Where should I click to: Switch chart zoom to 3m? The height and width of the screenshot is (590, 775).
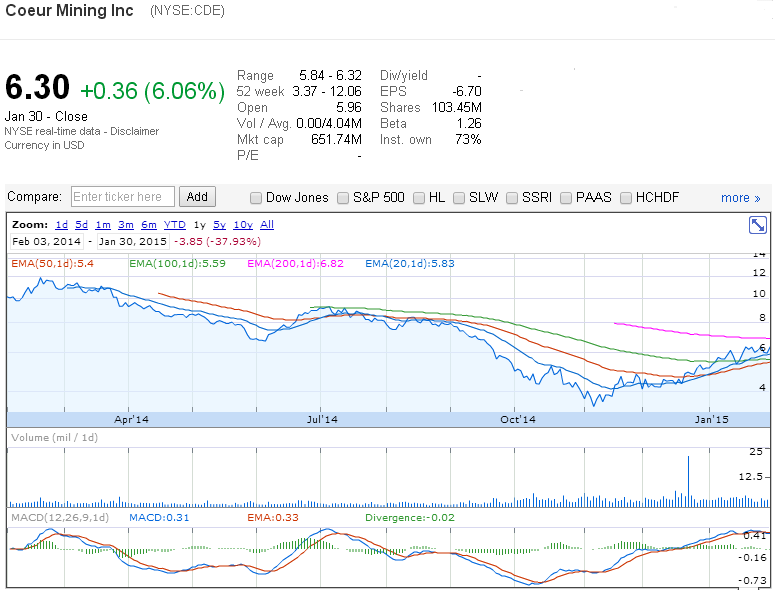126,225
